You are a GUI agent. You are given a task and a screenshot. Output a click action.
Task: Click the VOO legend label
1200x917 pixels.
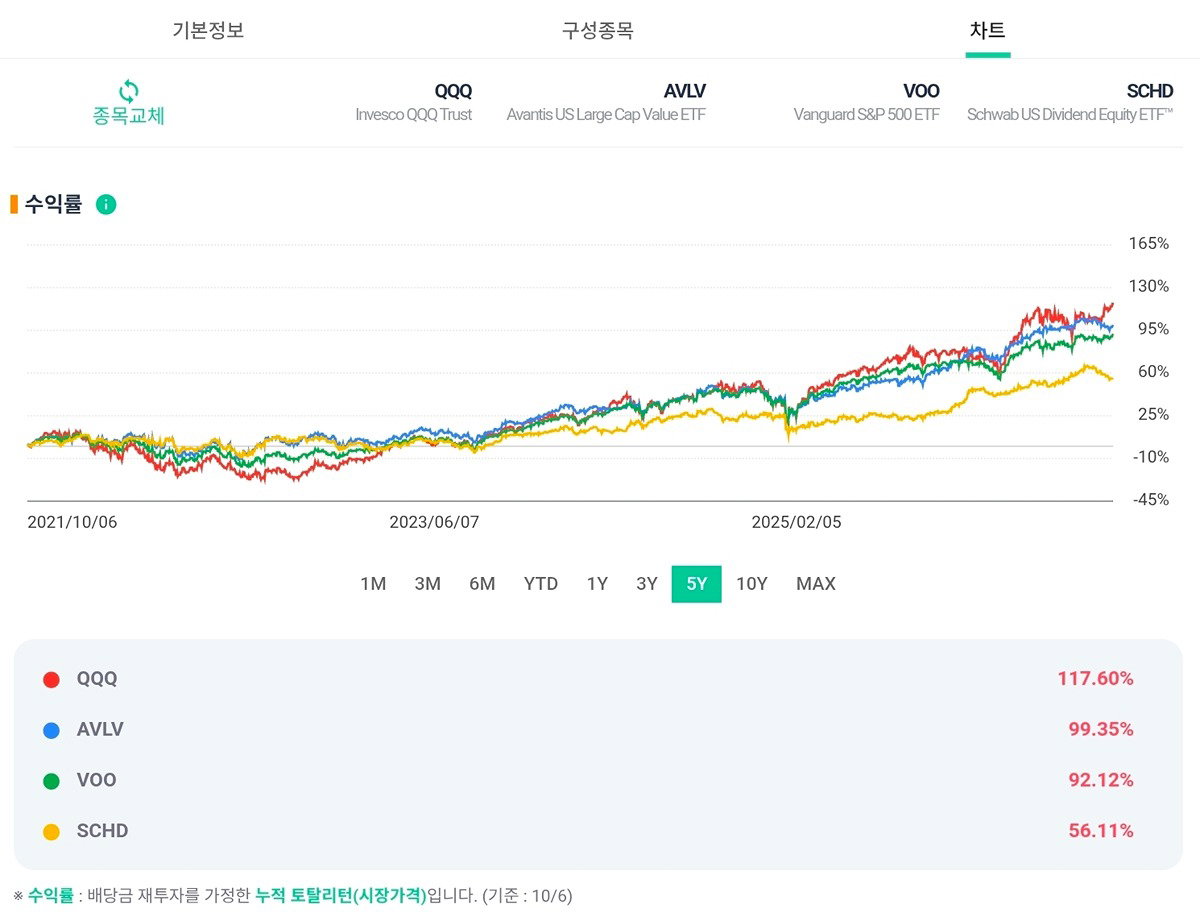click(97, 780)
